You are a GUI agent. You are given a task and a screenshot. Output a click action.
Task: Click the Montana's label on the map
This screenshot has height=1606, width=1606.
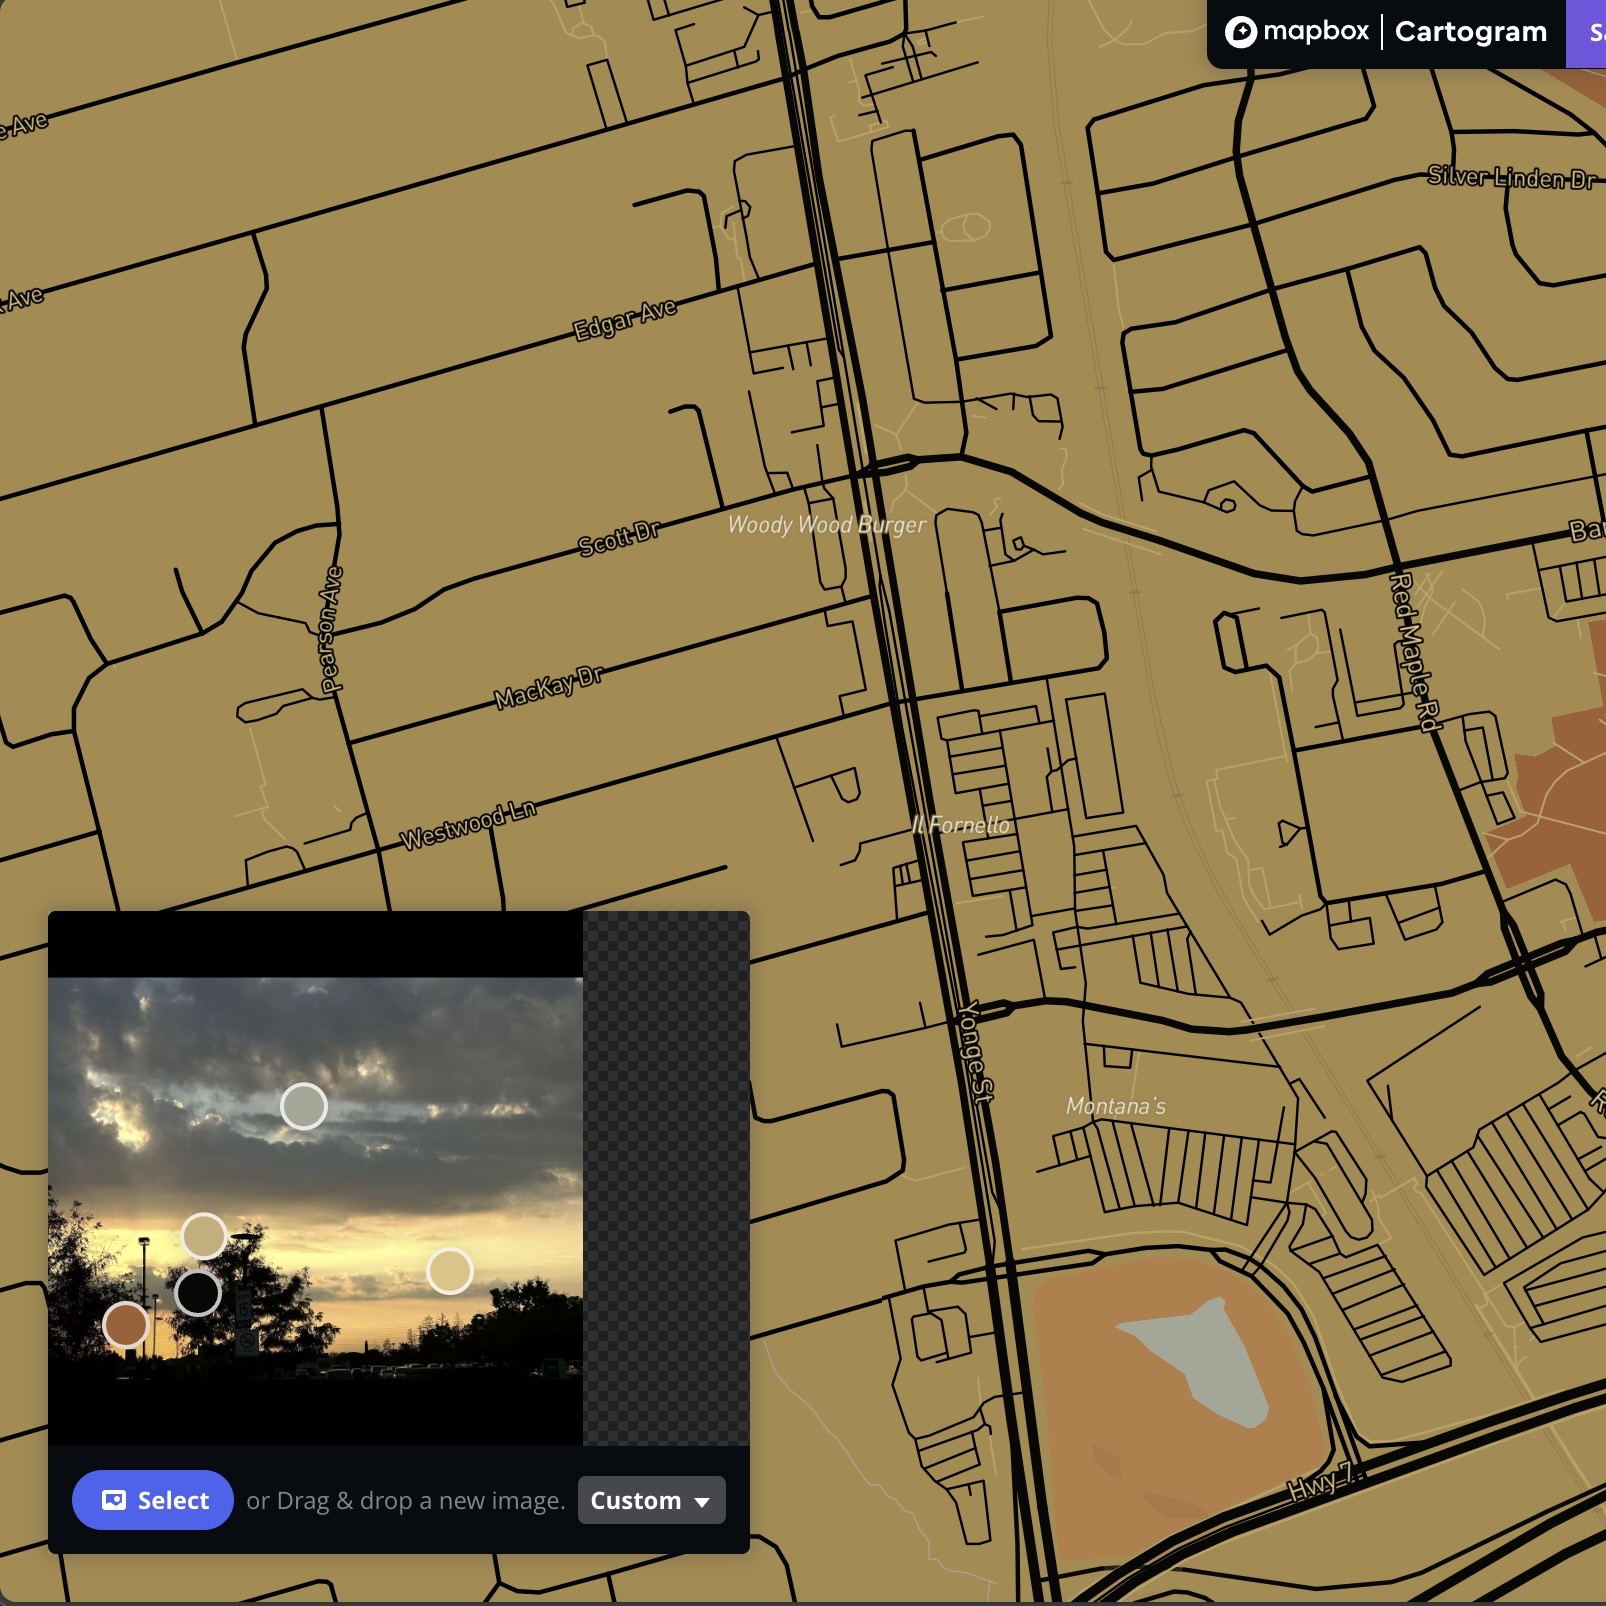(x=1114, y=1105)
